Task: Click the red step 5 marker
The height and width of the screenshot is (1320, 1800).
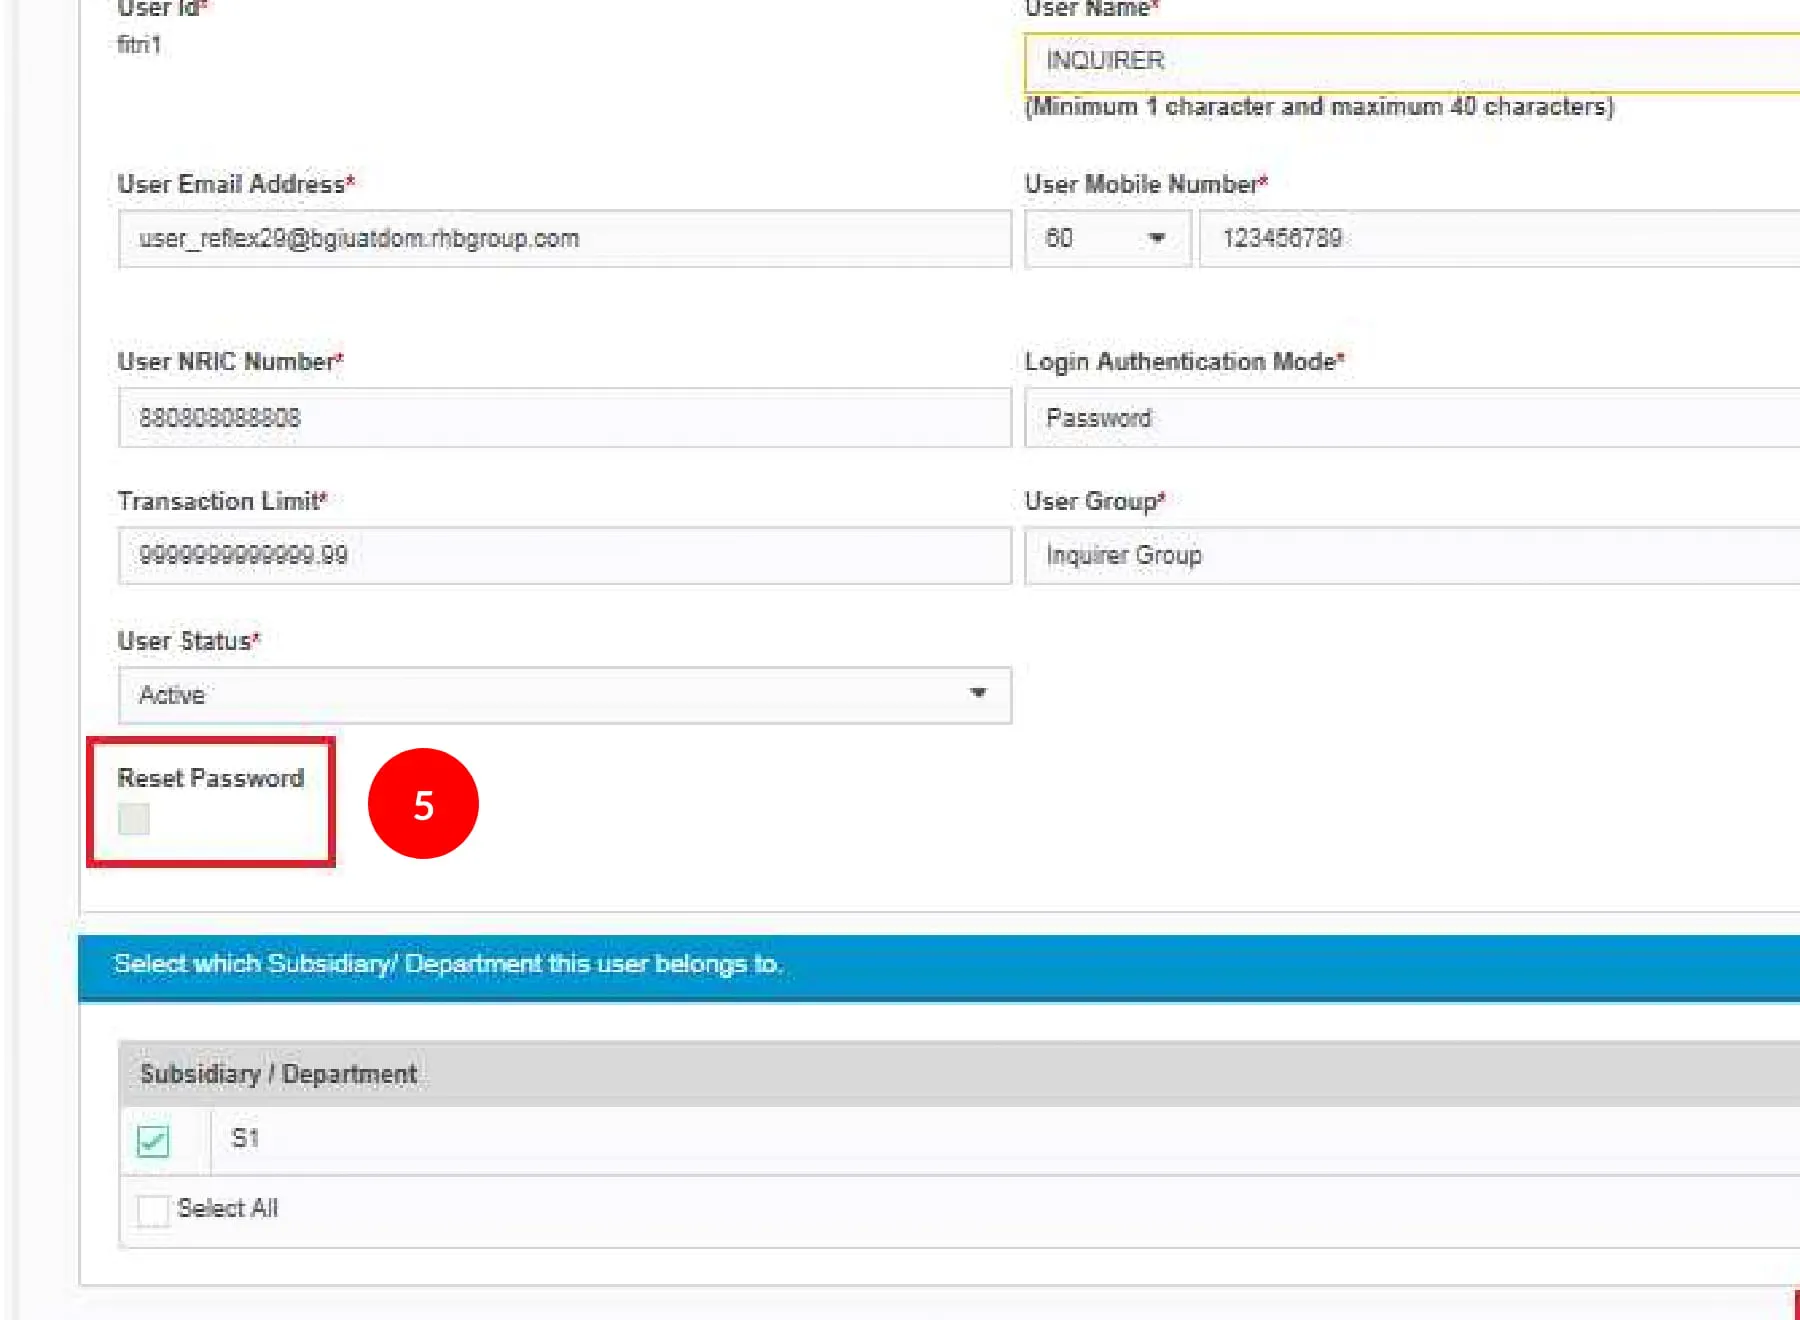Action: point(423,803)
